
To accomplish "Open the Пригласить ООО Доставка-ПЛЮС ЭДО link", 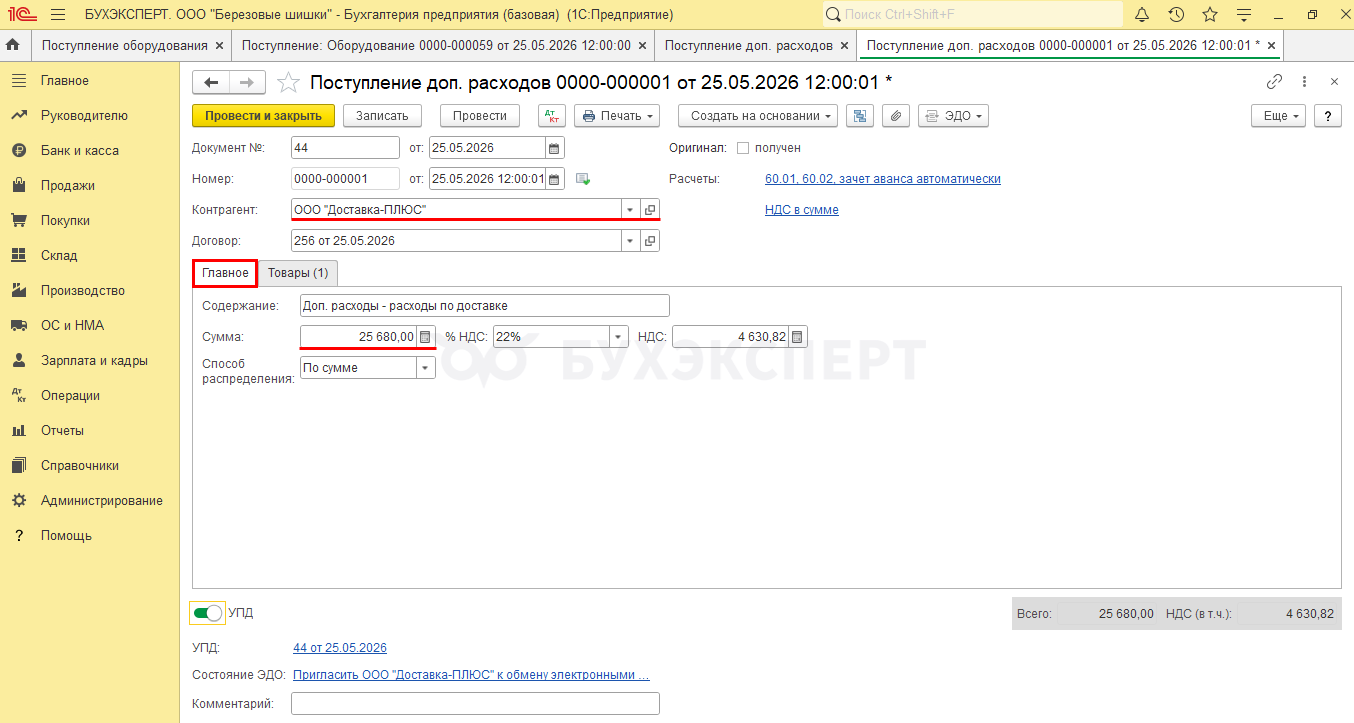I will 471,675.
